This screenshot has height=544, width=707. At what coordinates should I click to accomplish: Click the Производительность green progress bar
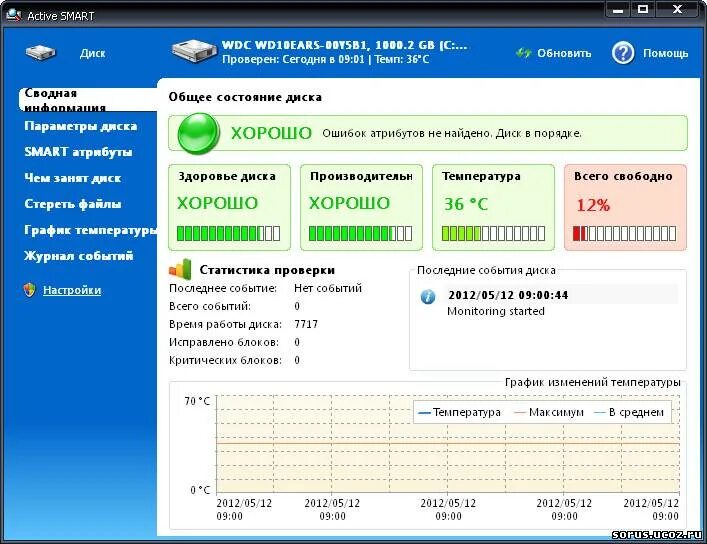click(361, 233)
